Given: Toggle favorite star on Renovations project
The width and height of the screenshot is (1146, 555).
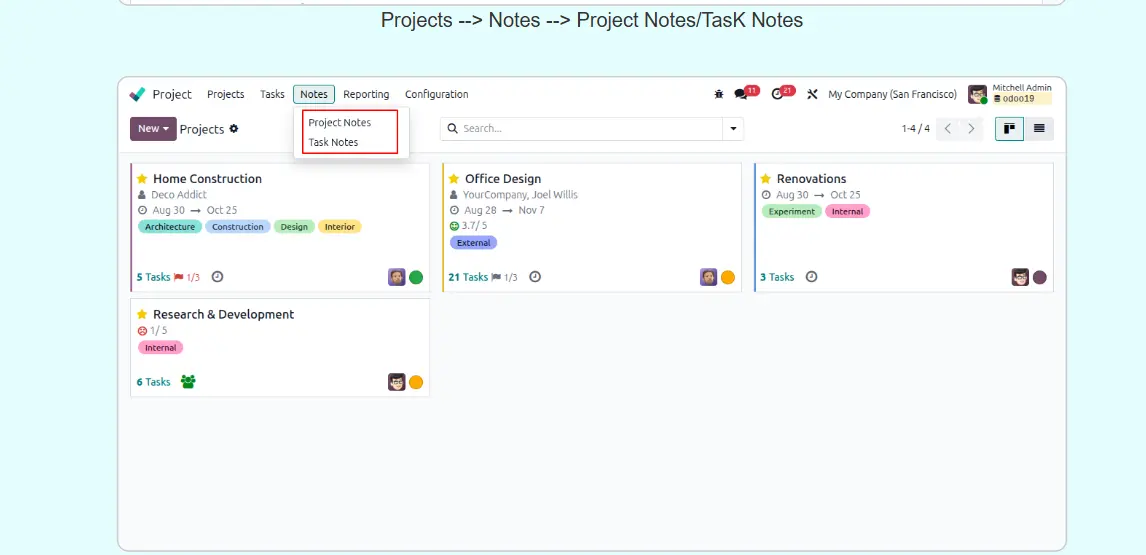Looking at the screenshot, I should pos(766,179).
